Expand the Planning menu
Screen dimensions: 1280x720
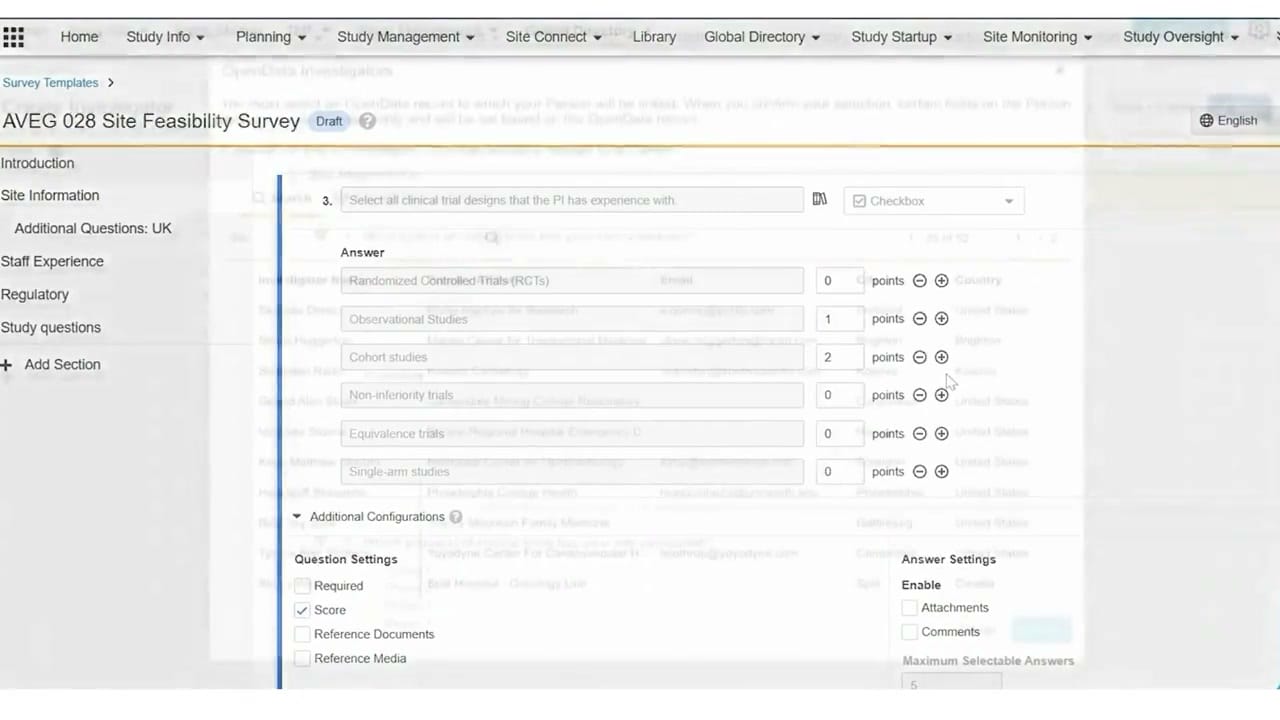(271, 37)
